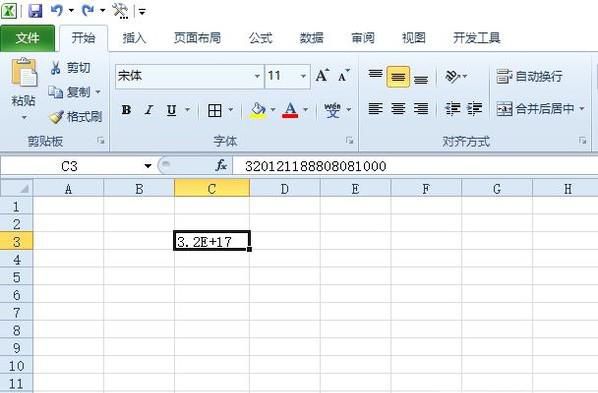The image size is (598, 393).
Task: Open the fill color dropdown arrow
Action: (x=273, y=110)
